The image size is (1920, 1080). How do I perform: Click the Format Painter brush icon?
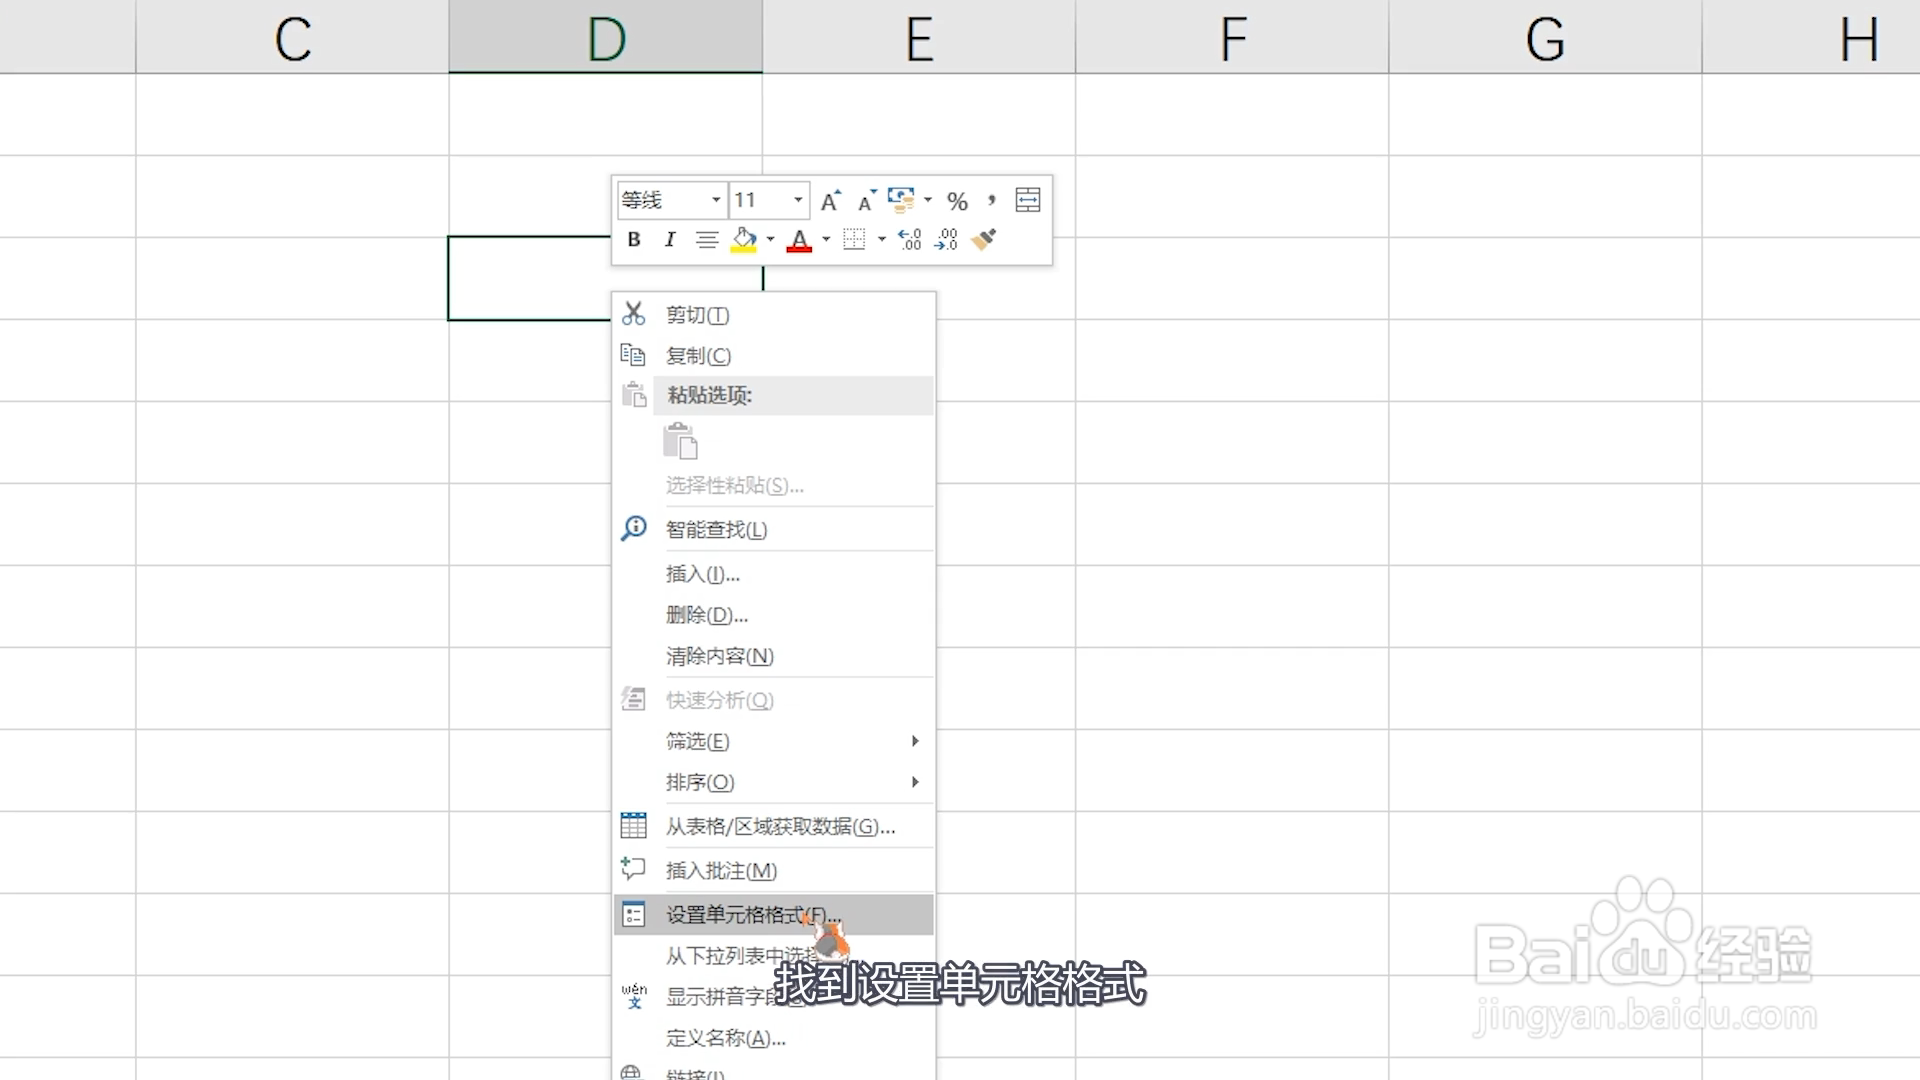983,240
